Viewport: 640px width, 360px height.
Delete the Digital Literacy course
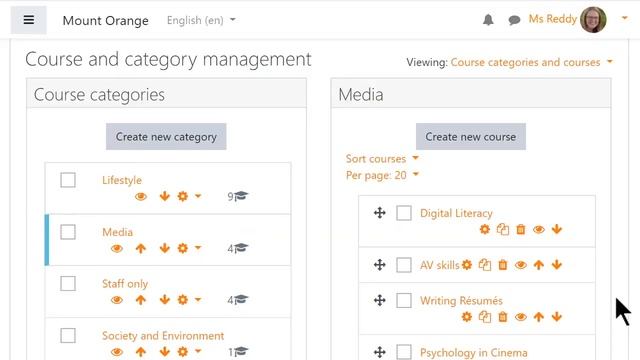click(521, 229)
